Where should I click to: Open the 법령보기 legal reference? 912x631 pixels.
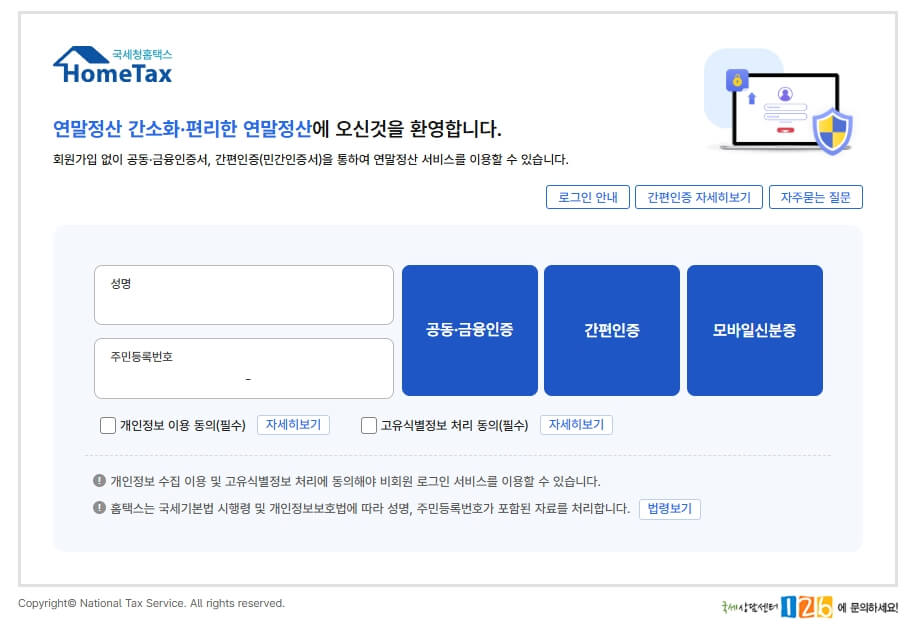click(669, 509)
